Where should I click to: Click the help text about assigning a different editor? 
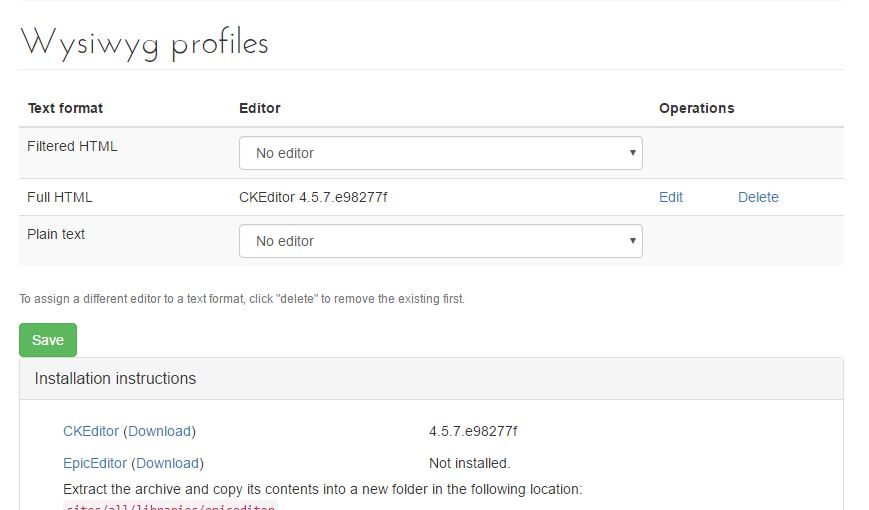(x=242, y=299)
